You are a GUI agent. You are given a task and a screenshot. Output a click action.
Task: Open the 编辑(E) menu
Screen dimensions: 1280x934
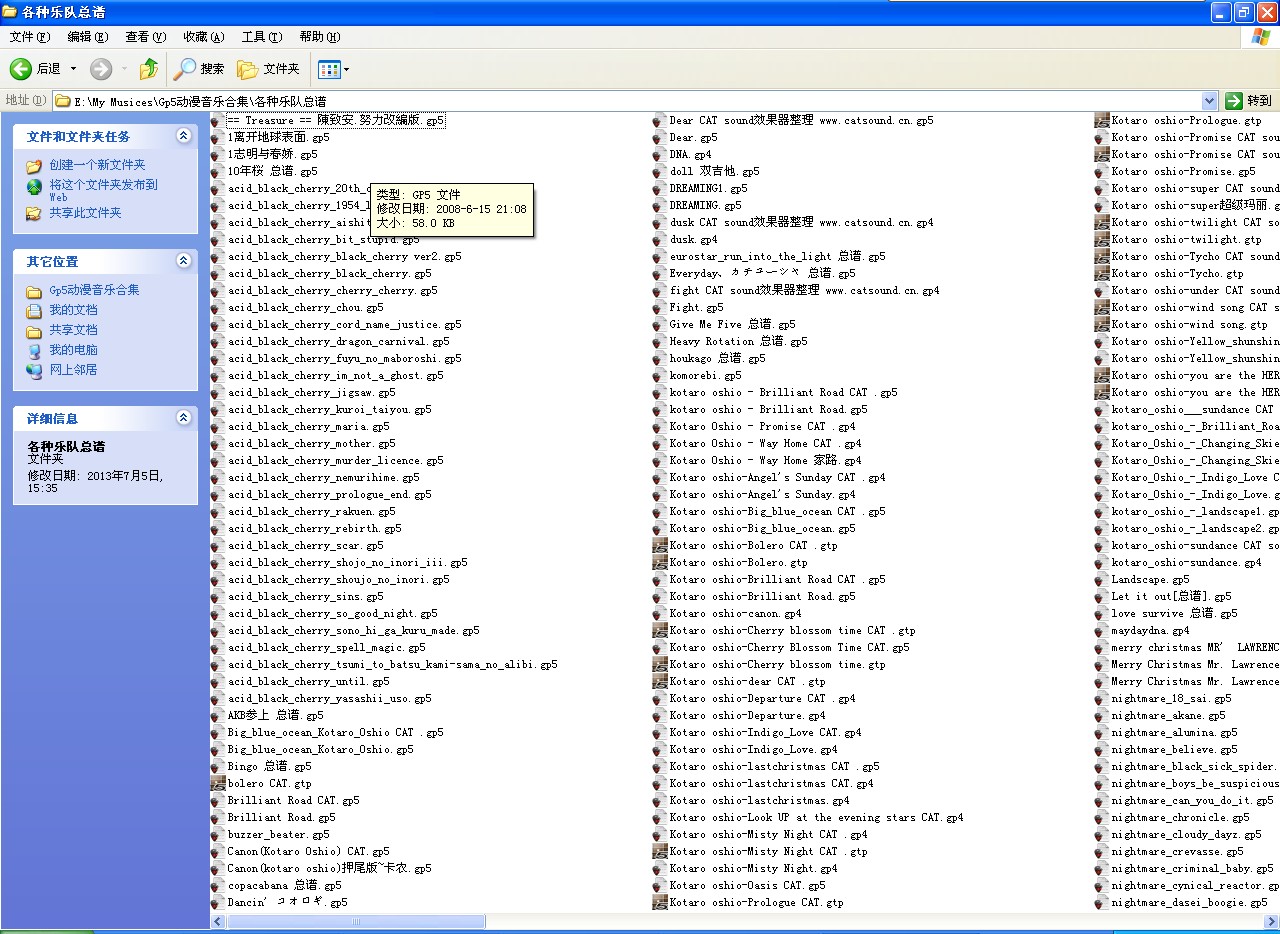[88, 37]
